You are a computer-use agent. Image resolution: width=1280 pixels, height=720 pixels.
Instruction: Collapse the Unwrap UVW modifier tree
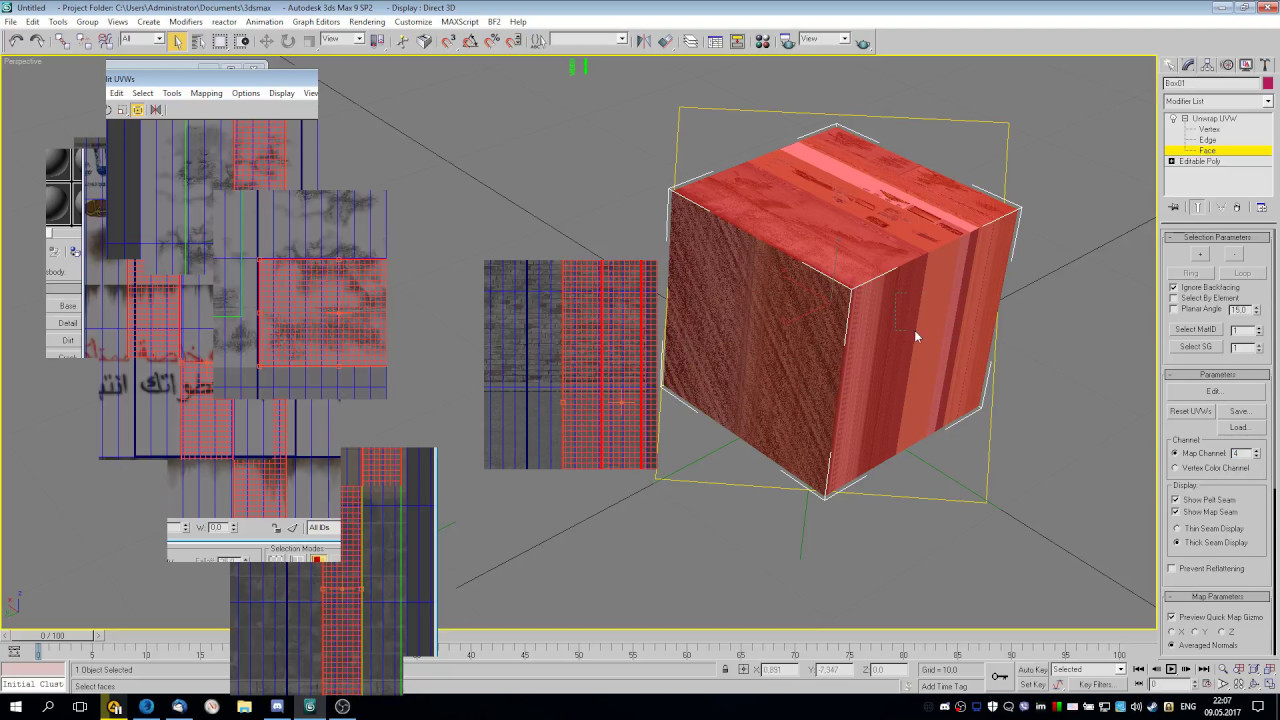pyautogui.click(x=1185, y=118)
